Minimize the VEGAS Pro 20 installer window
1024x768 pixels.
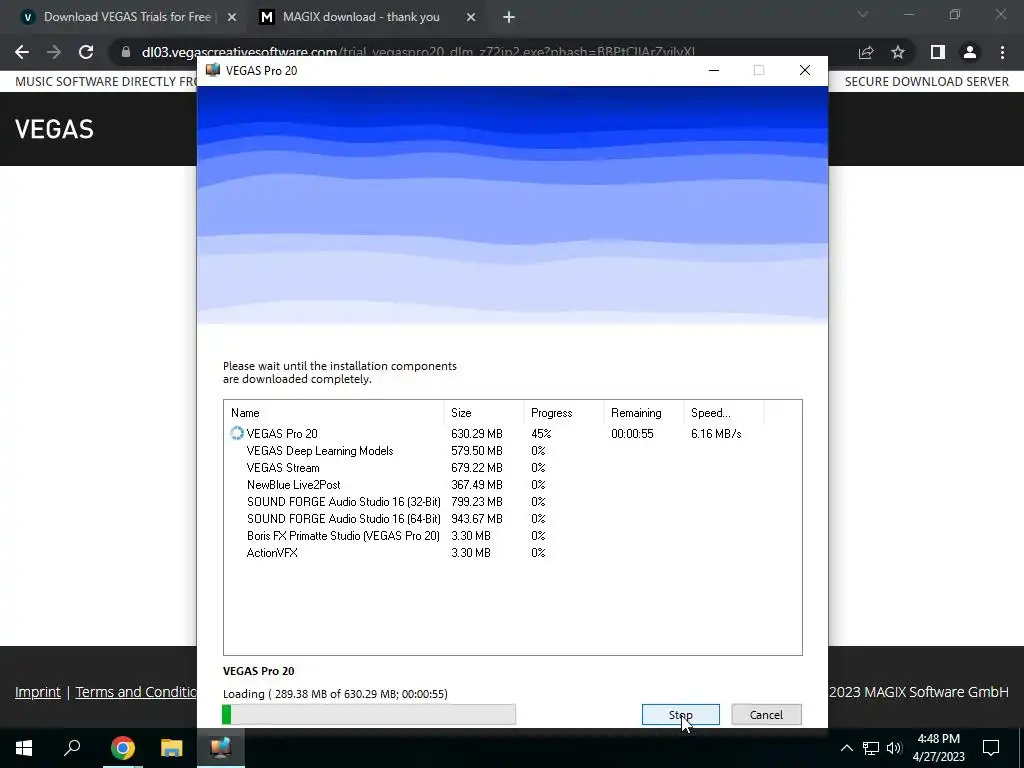(x=714, y=71)
